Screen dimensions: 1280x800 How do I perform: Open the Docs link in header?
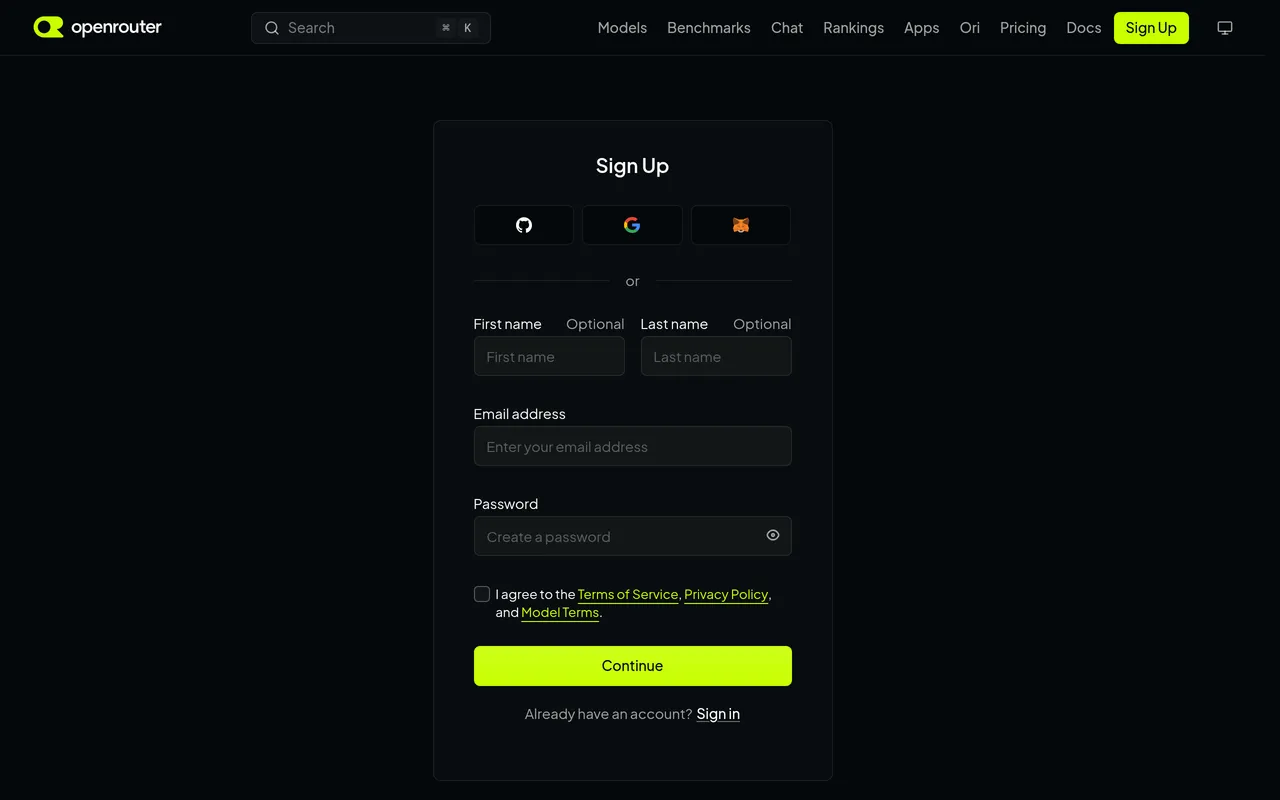pyautogui.click(x=1084, y=28)
